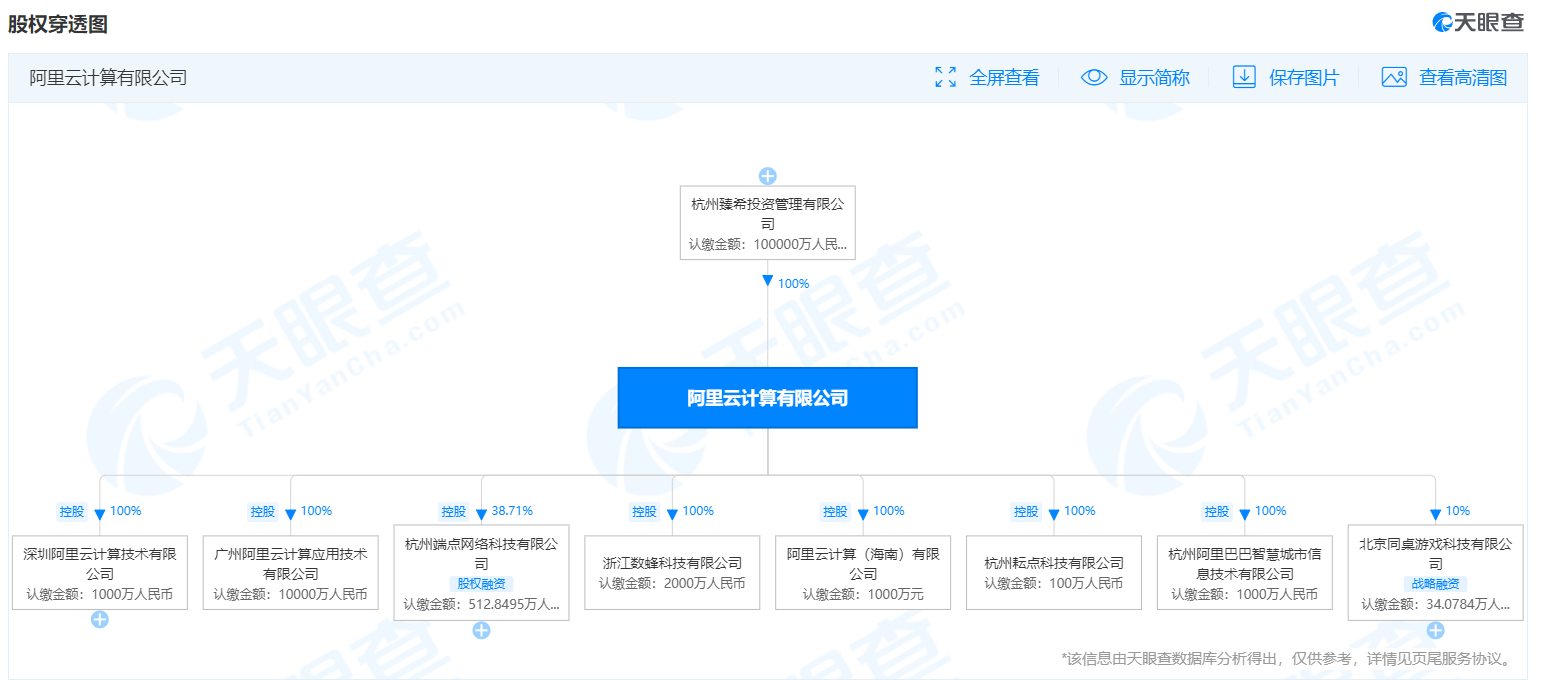Select the central 阿里云计算有限公司 node
1548x680 pixels.
click(x=767, y=398)
